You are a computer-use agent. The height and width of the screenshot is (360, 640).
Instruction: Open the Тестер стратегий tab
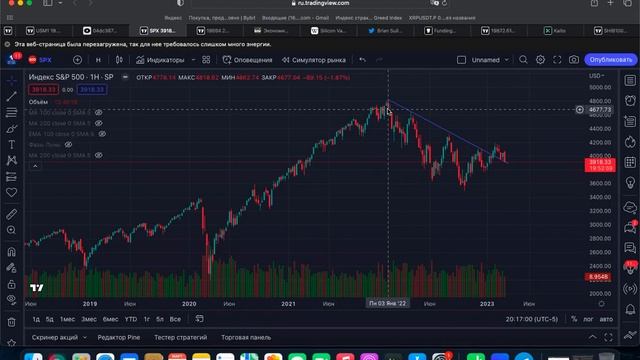tap(180, 338)
